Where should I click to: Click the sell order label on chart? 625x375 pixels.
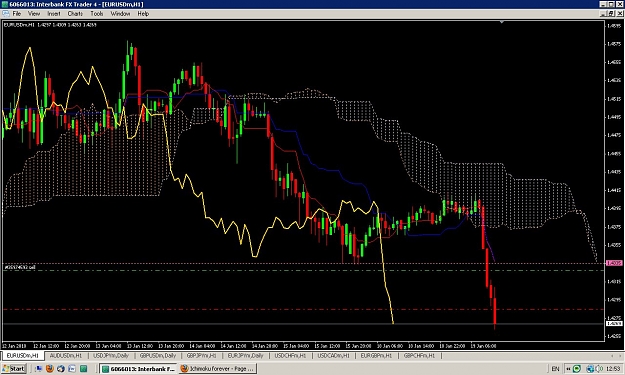20,267
